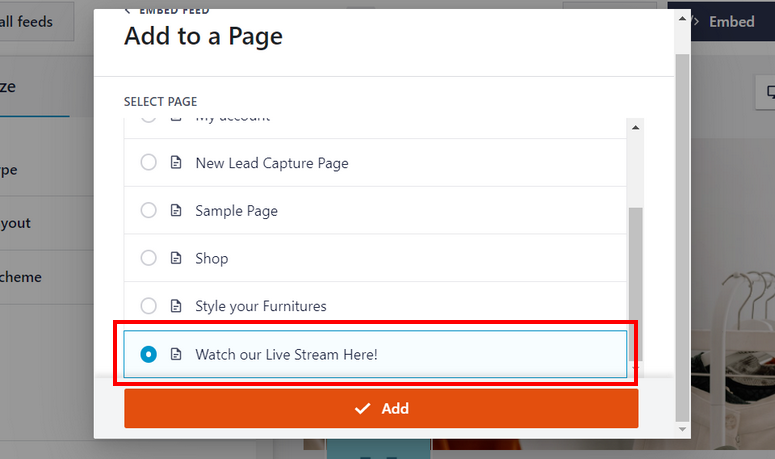Click the page icon beside Shop
This screenshot has height=459, width=775.
click(176, 258)
